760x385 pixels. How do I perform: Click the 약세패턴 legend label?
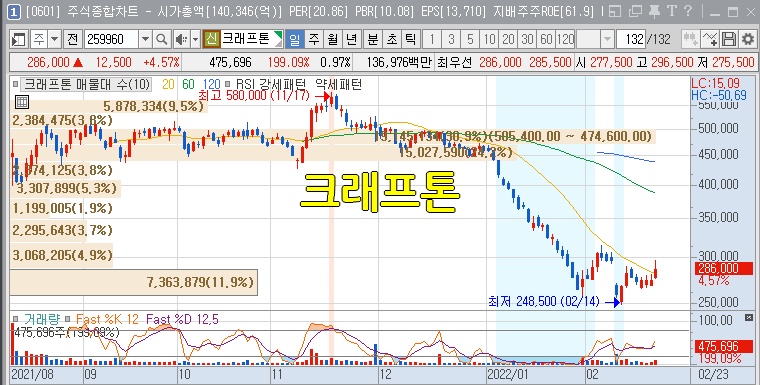point(338,85)
